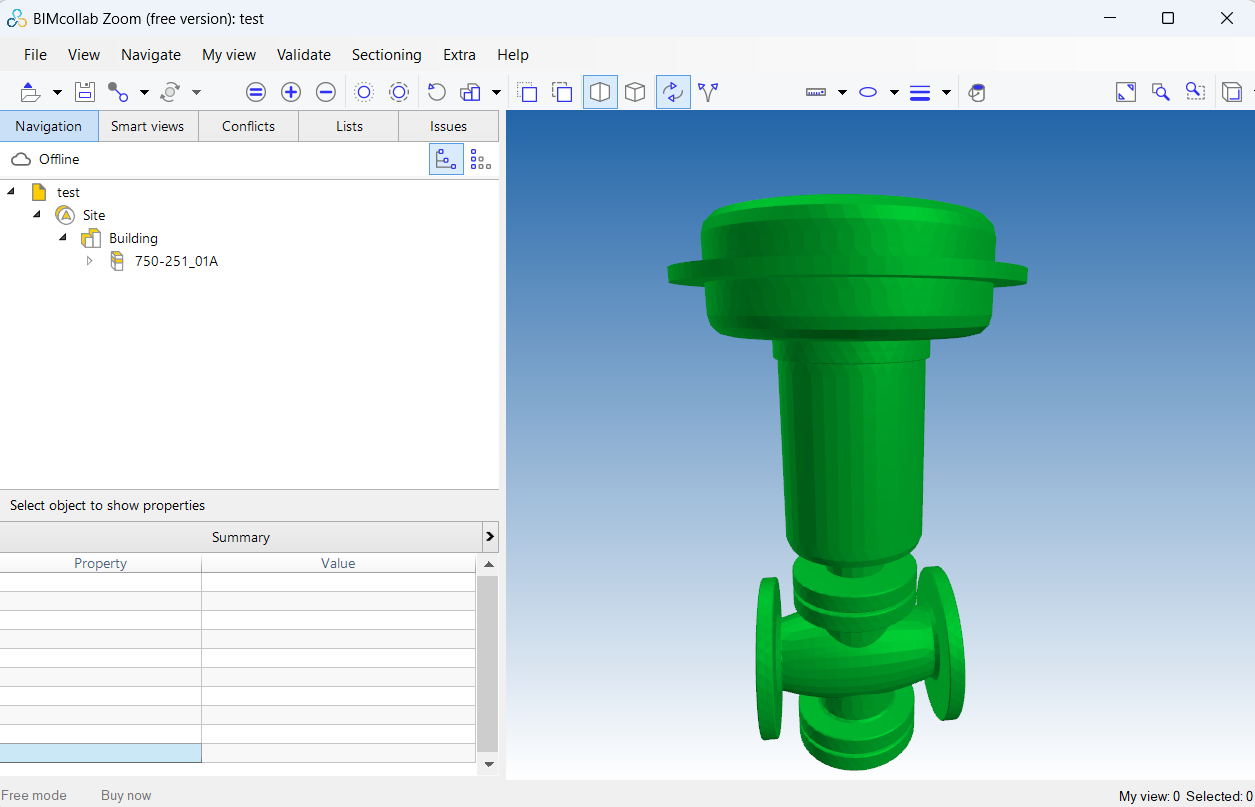Click the Buy now link
1255x807 pixels.
[126, 795]
